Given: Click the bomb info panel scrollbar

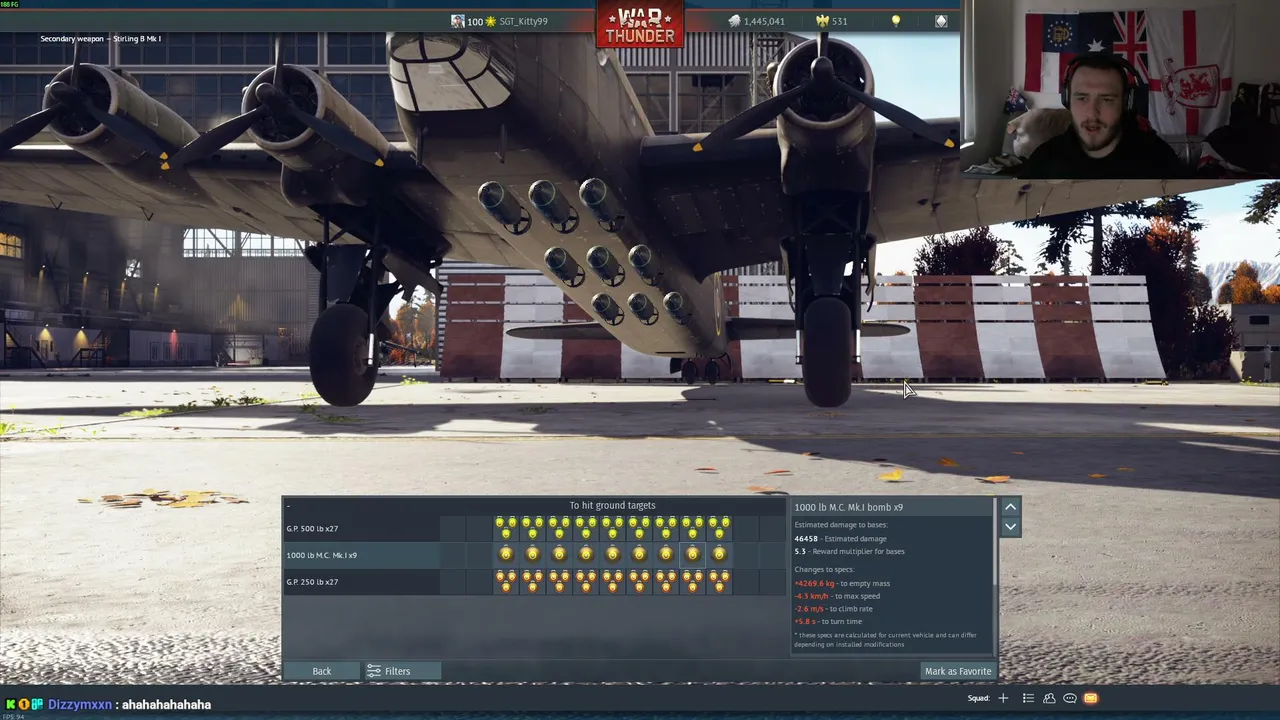Looking at the screenshot, I should point(995,543).
